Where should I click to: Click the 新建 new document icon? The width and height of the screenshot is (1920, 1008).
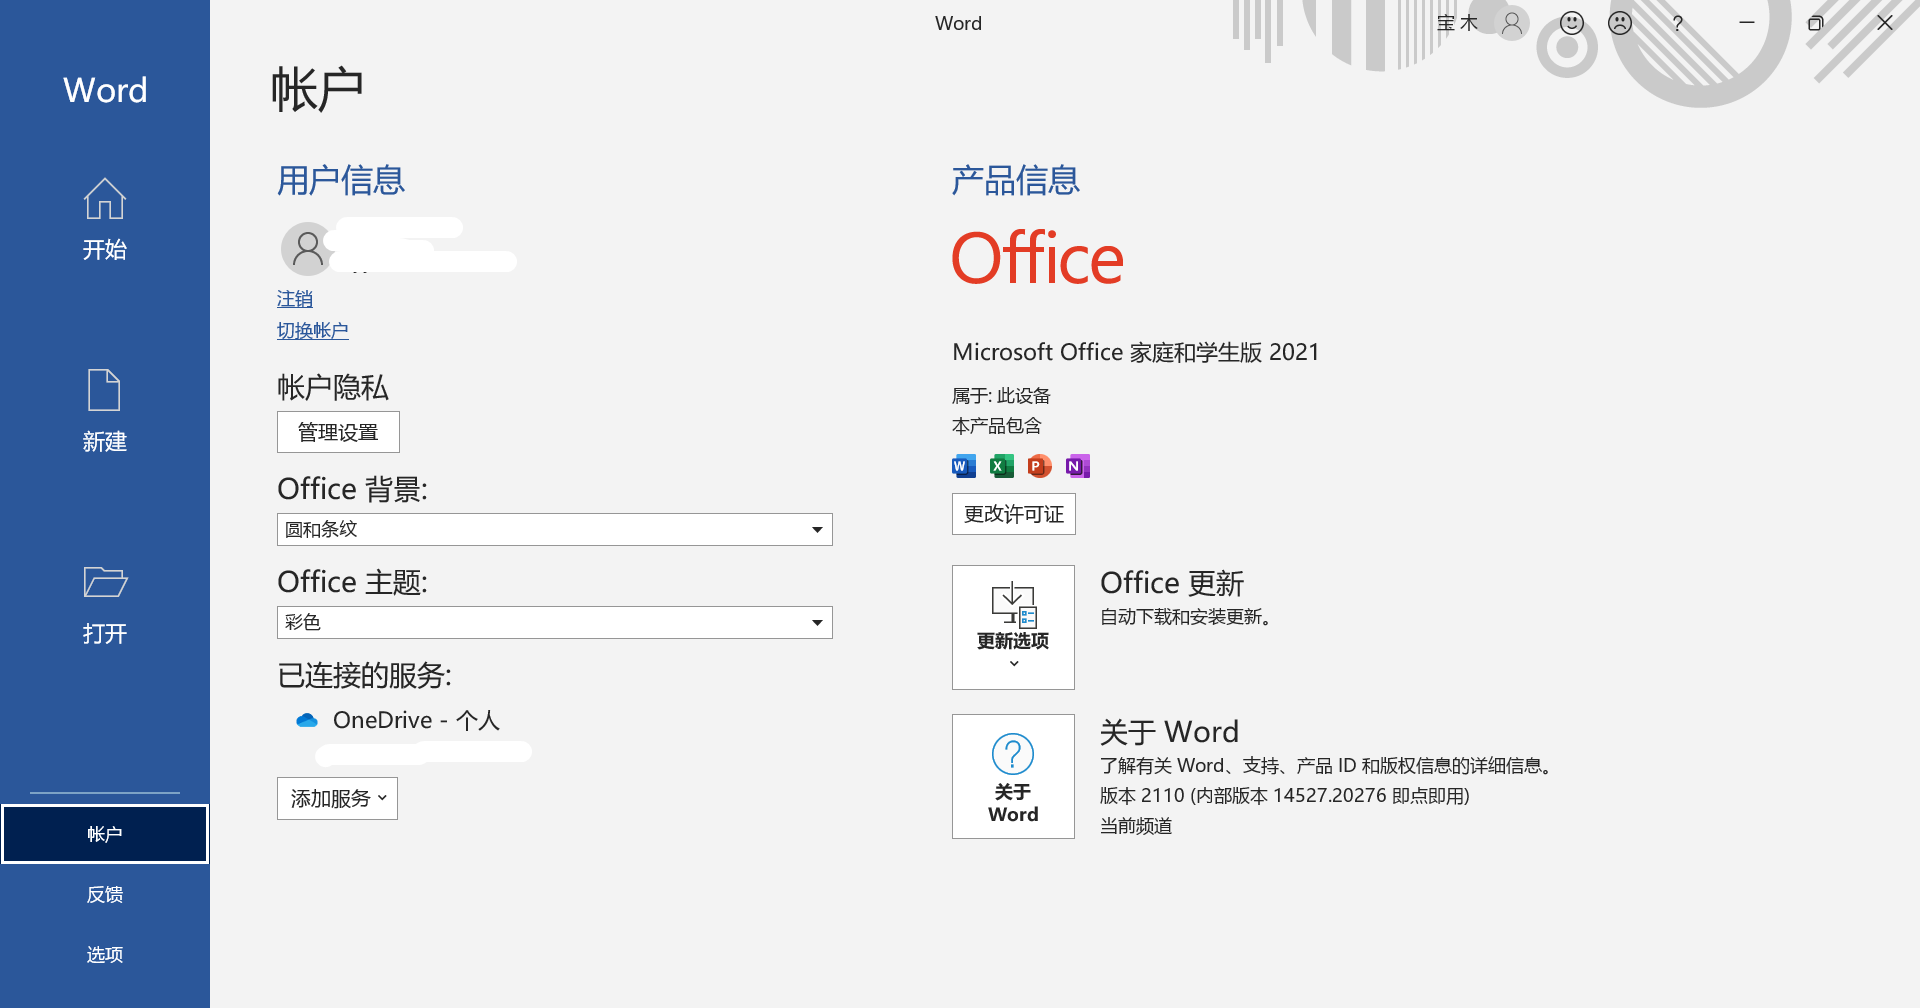(x=104, y=390)
